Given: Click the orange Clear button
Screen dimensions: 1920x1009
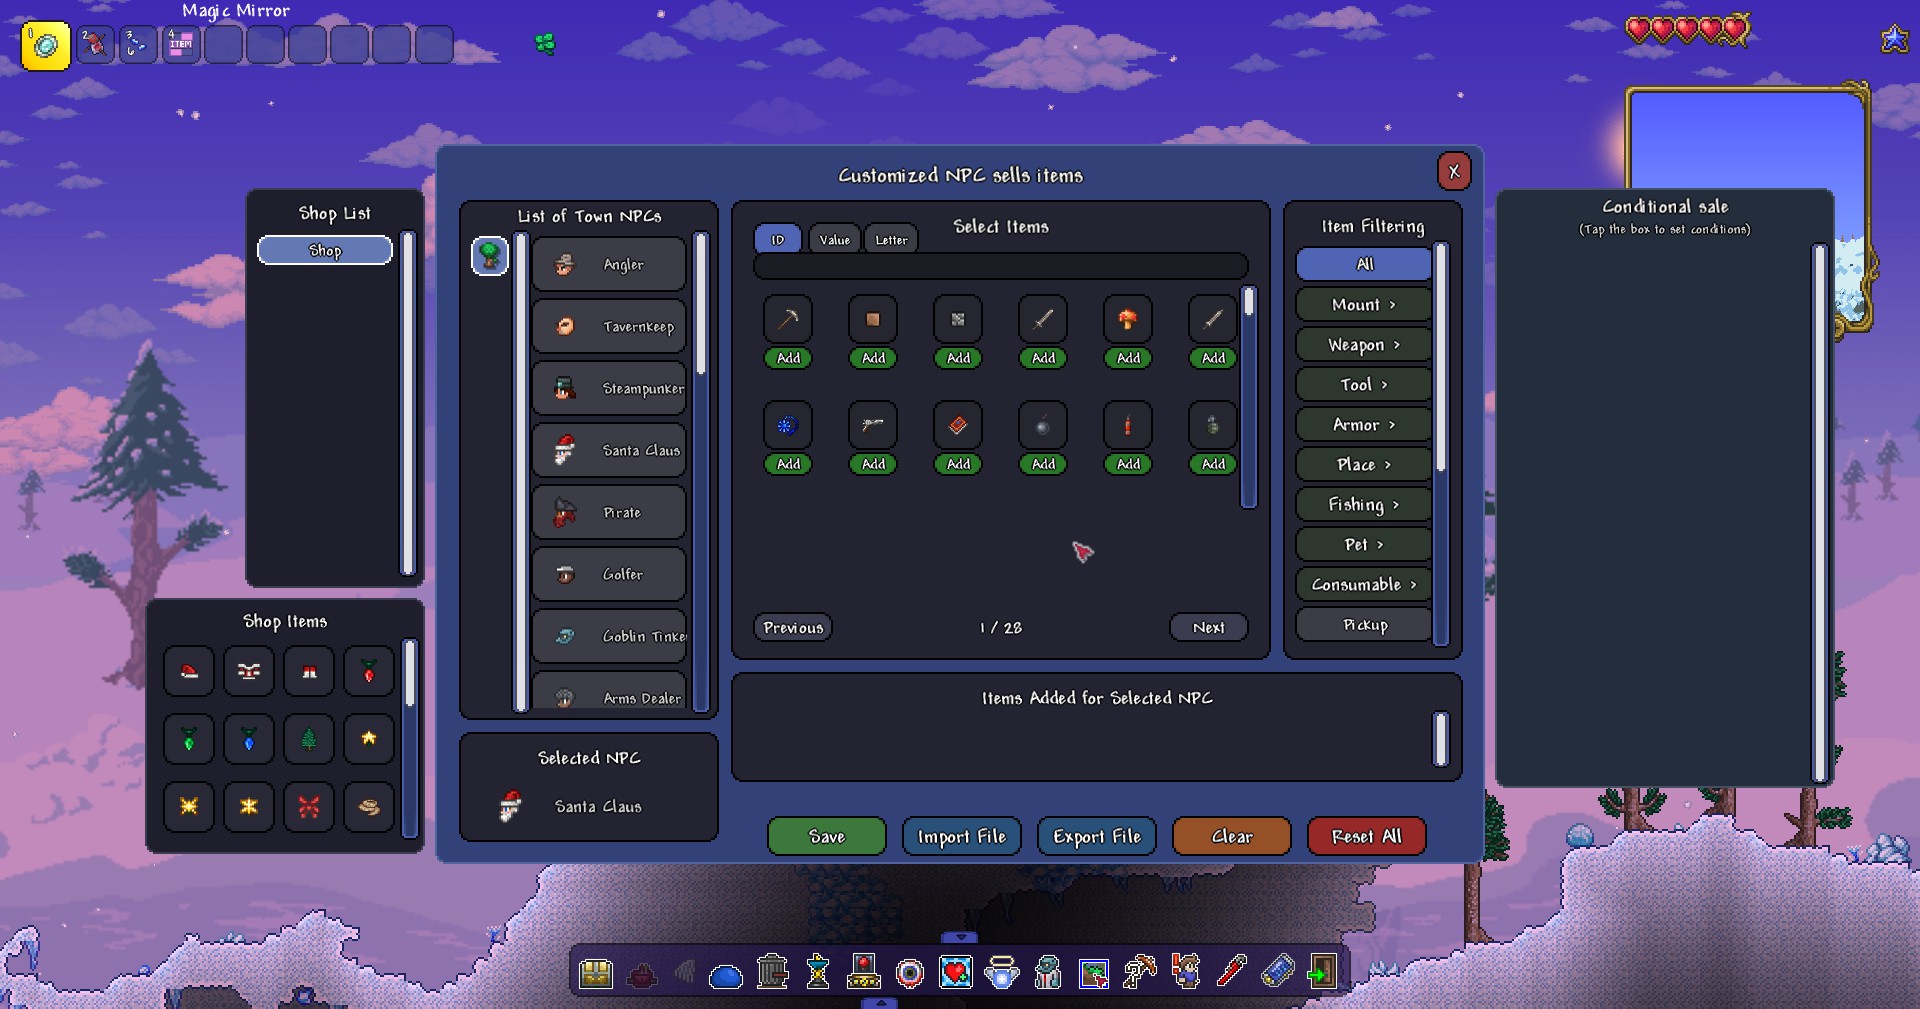Looking at the screenshot, I should [x=1231, y=836].
